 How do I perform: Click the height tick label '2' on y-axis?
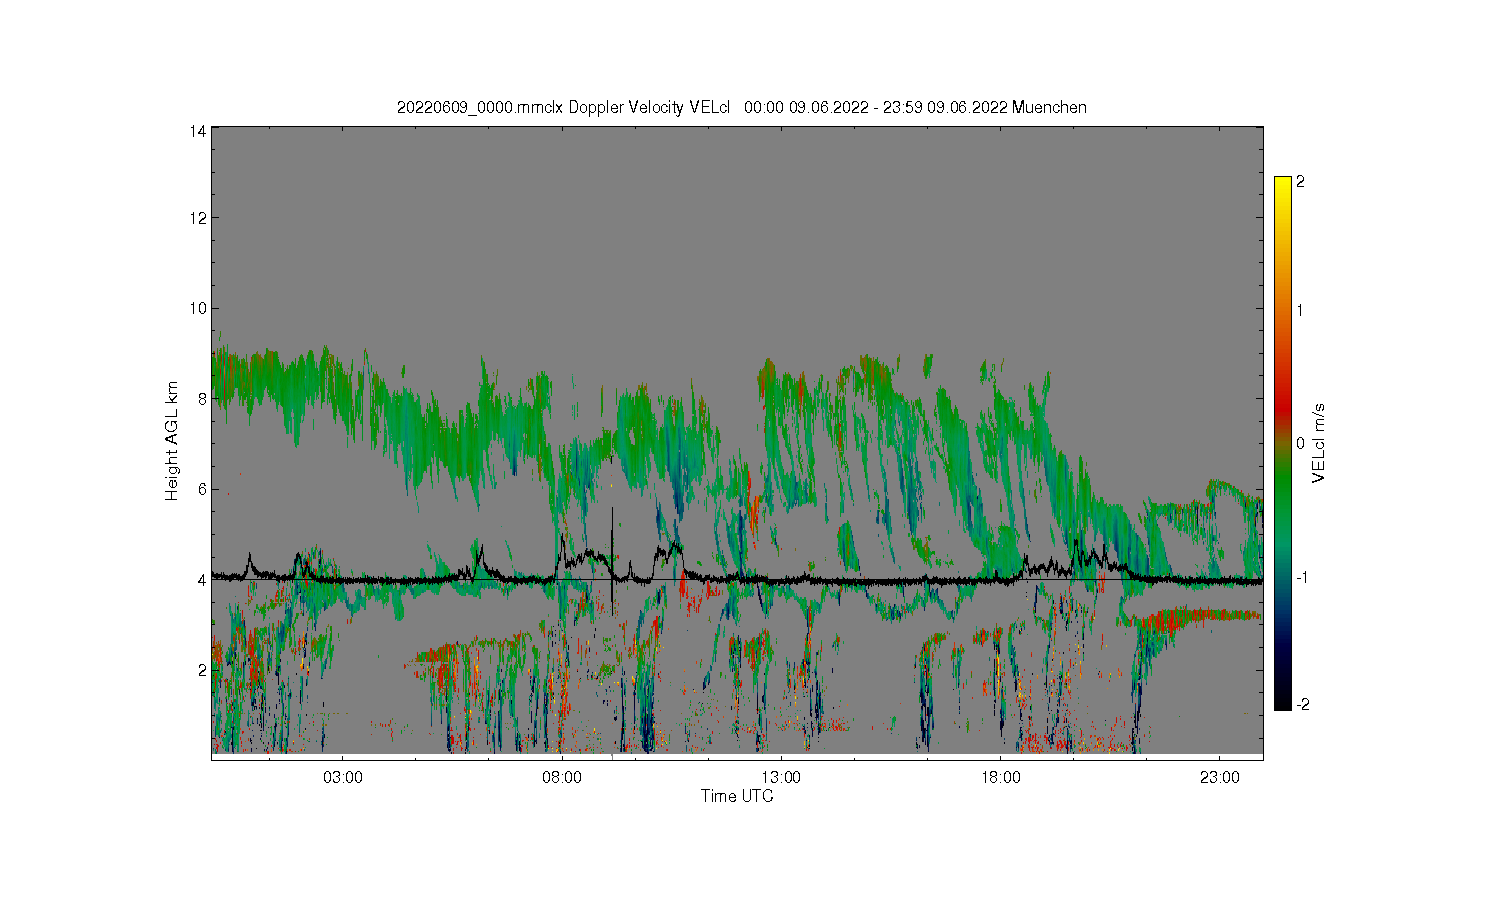point(202,669)
